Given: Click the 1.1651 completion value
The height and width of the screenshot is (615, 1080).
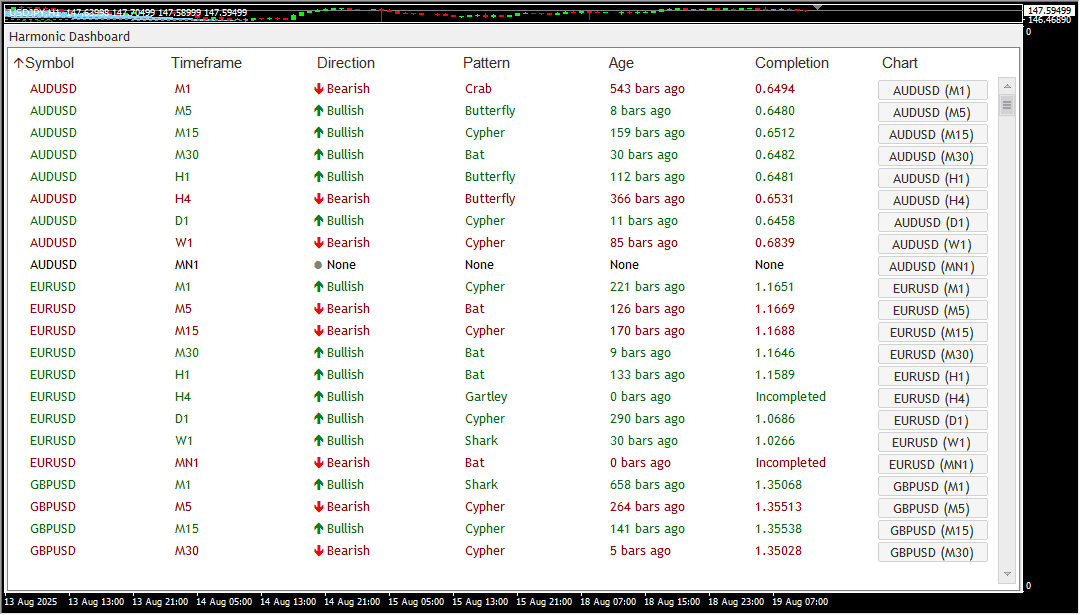Looking at the screenshot, I should point(775,287).
